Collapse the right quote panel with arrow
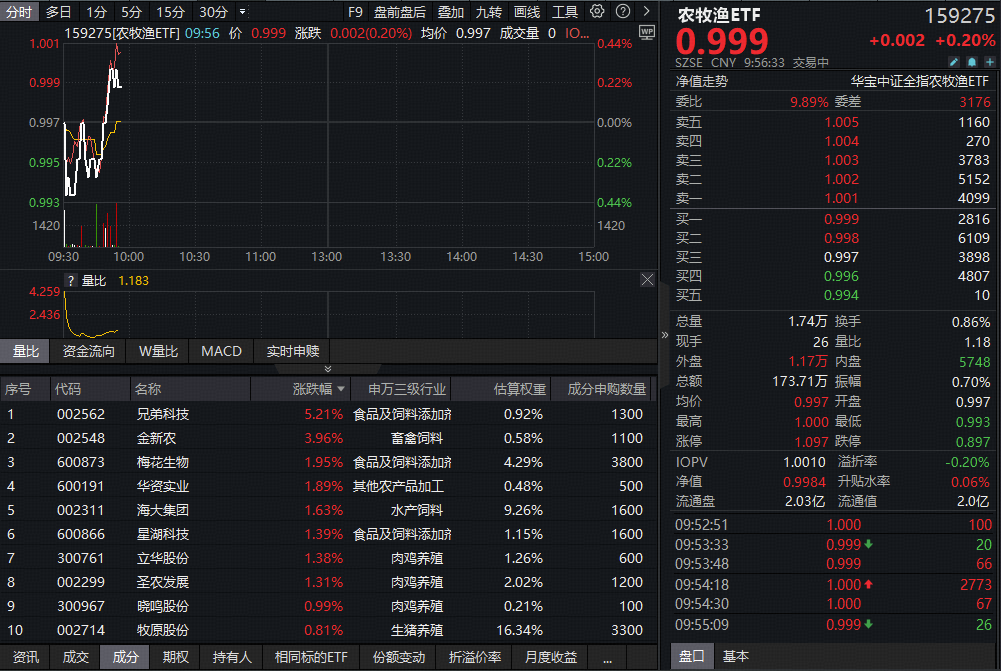Viewport: 1001px width, 671px height. pyautogui.click(x=664, y=335)
